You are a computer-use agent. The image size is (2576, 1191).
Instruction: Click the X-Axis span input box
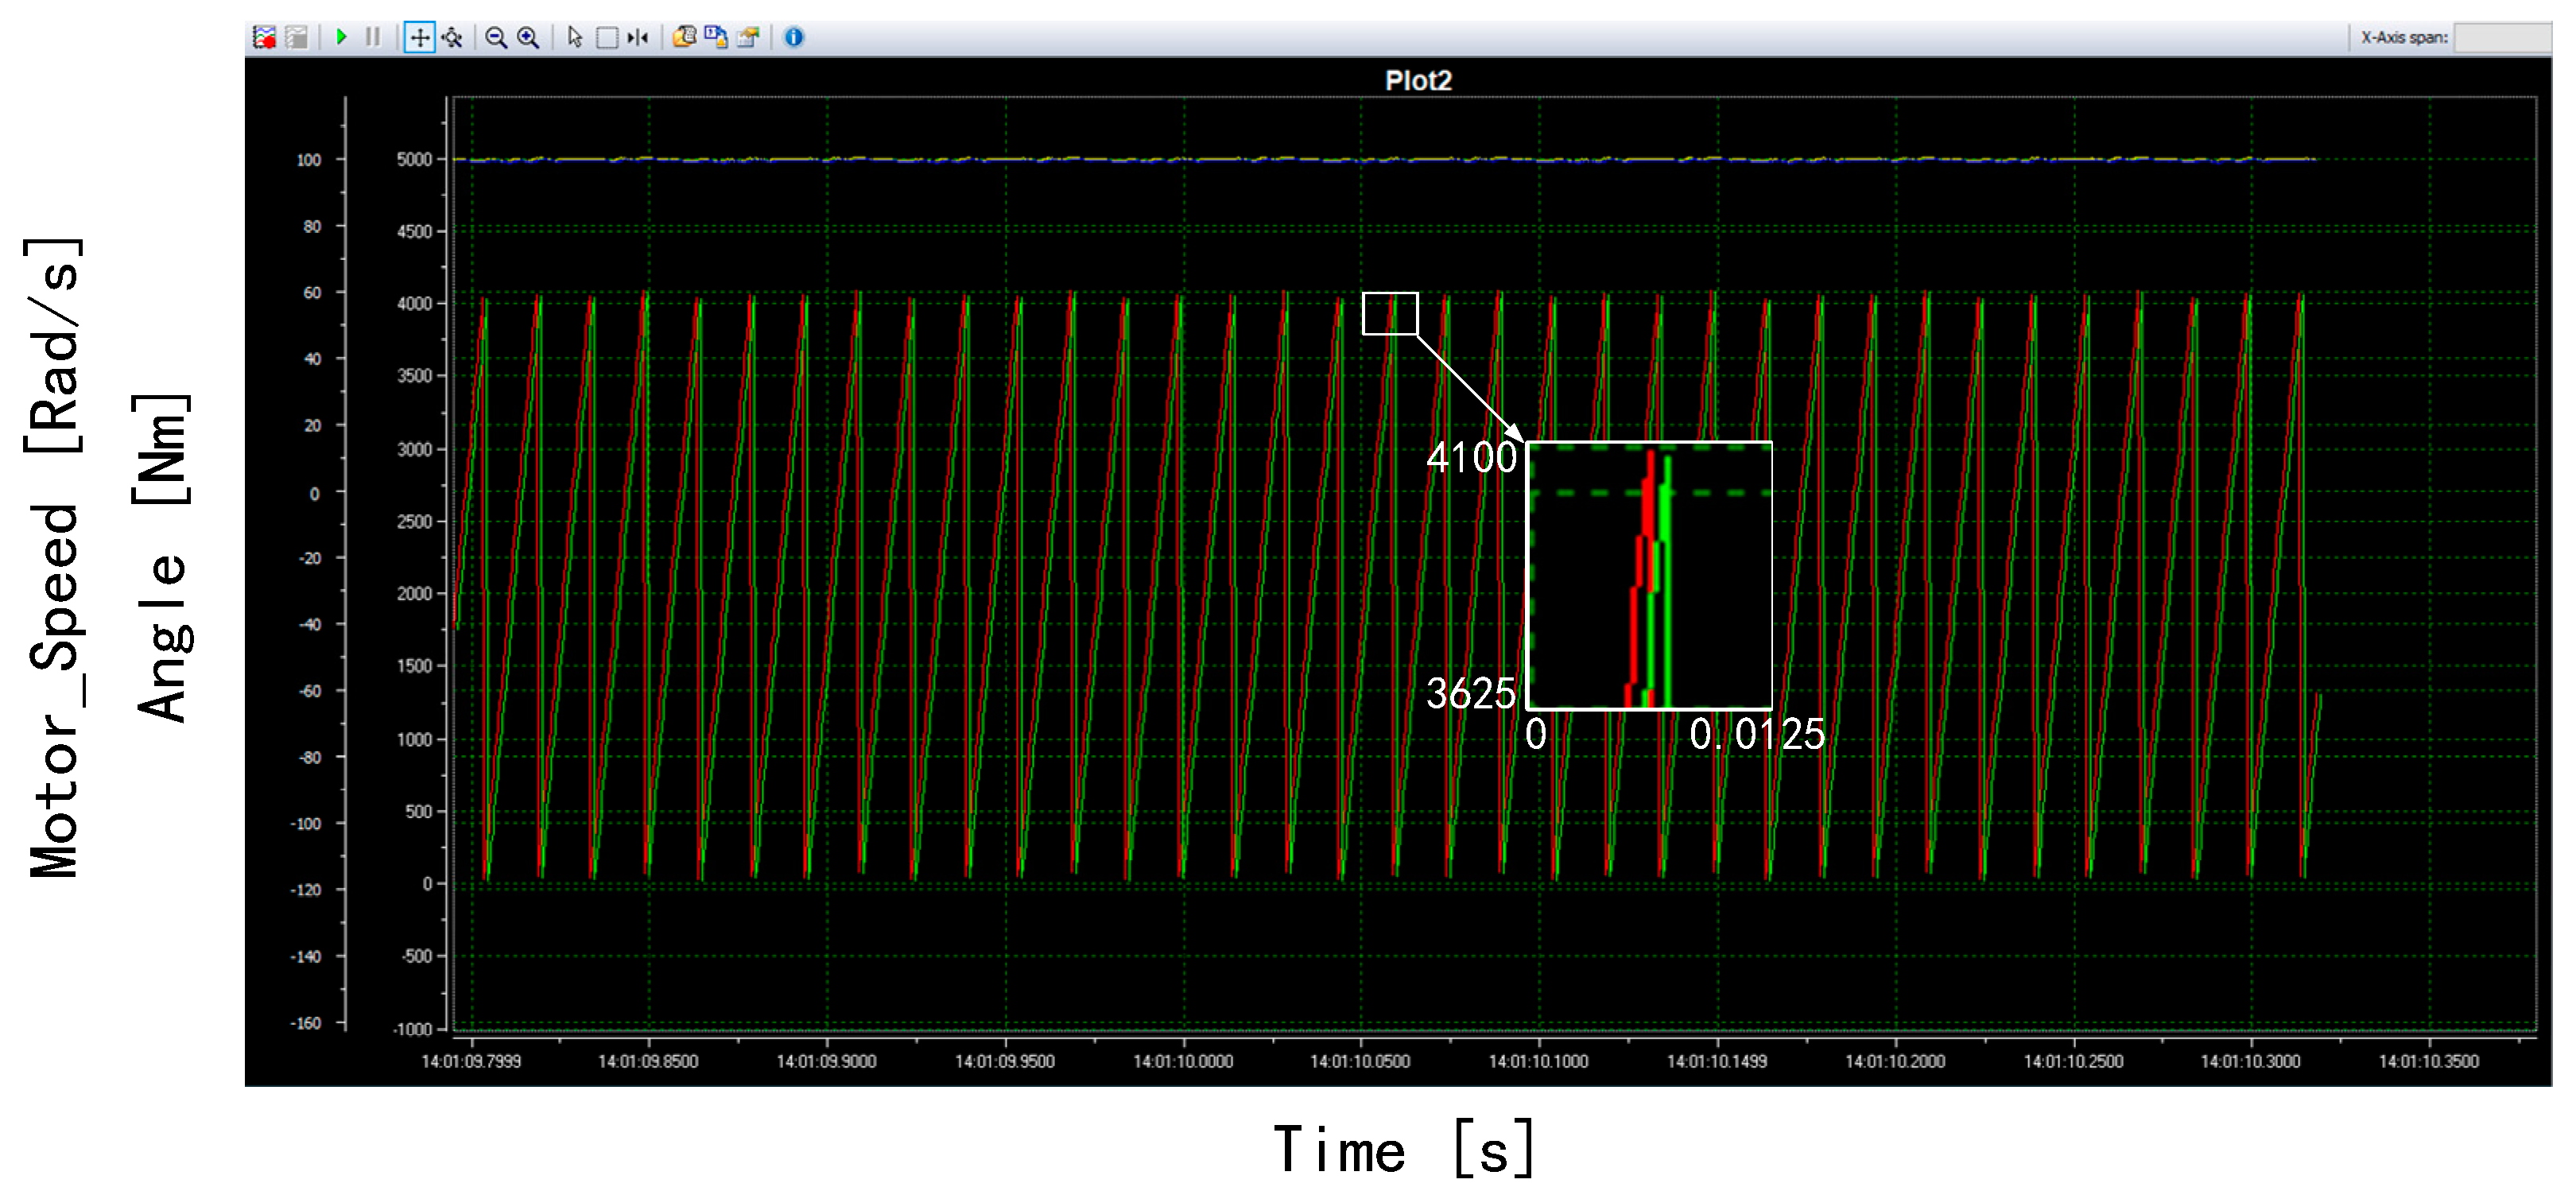[2510, 38]
